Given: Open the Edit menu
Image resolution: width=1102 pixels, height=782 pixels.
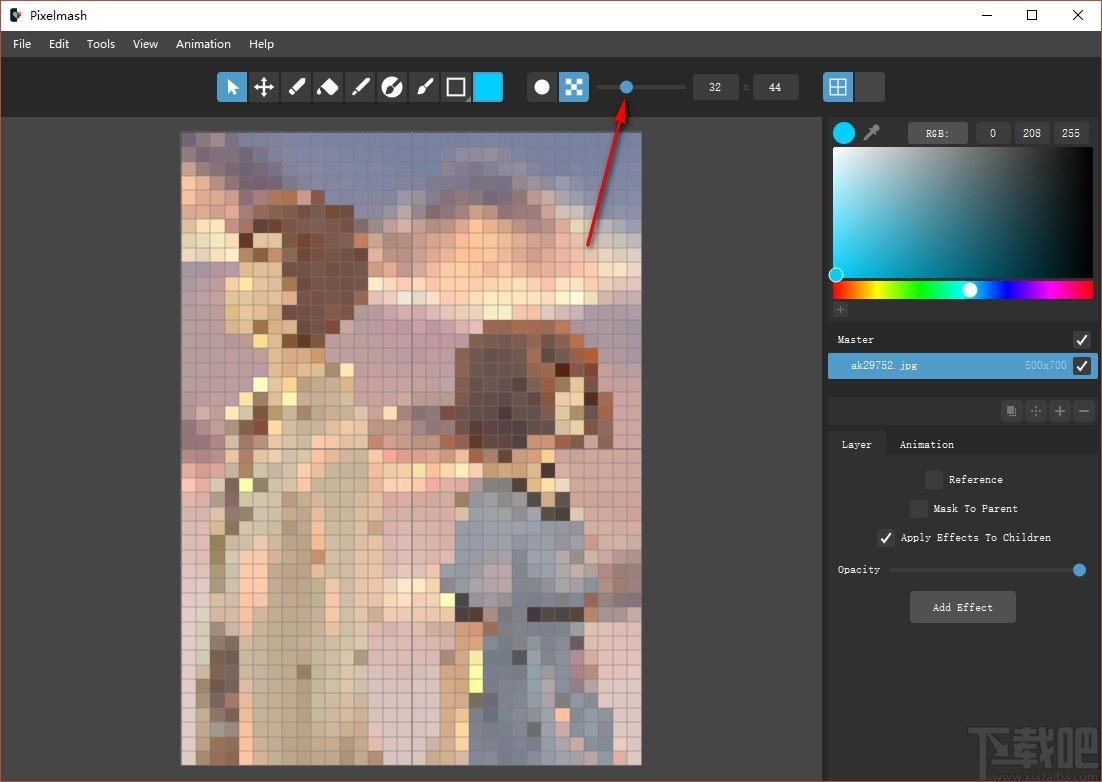Looking at the screenshot, I should click(x=59, y=44).
